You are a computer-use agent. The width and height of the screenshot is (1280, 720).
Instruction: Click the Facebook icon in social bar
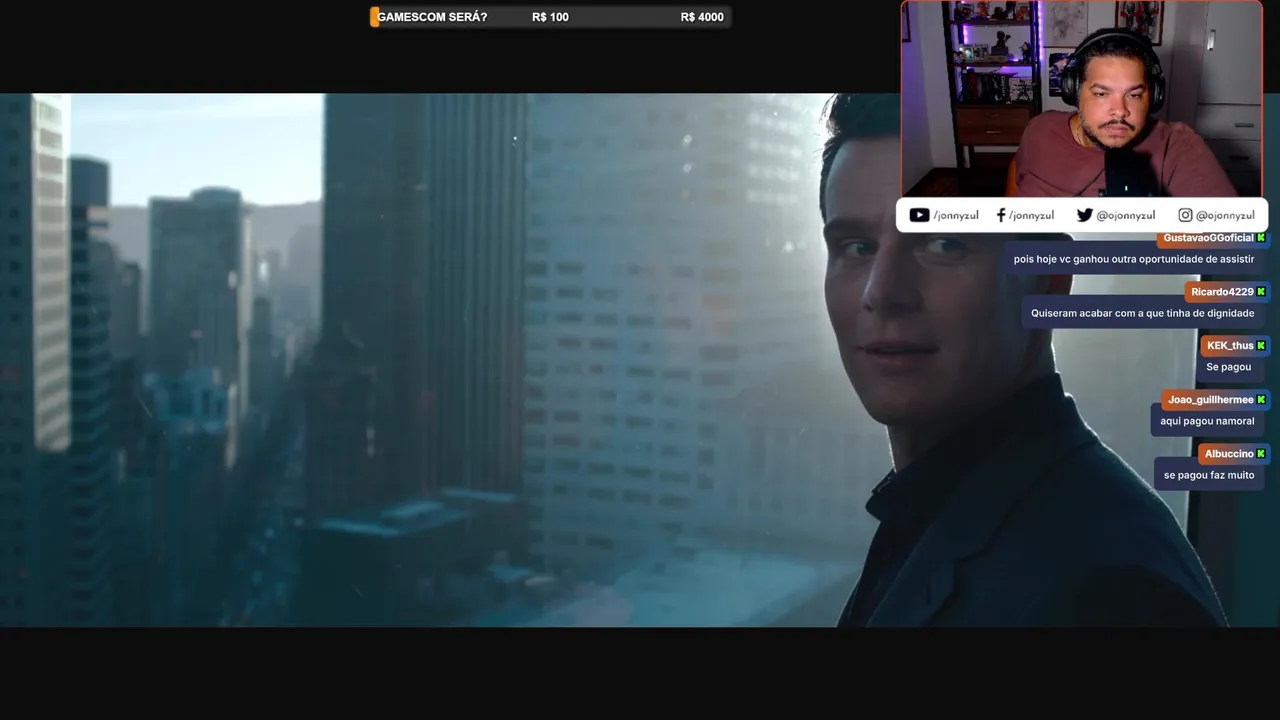pyautogui.click(x=1001, y=215)
